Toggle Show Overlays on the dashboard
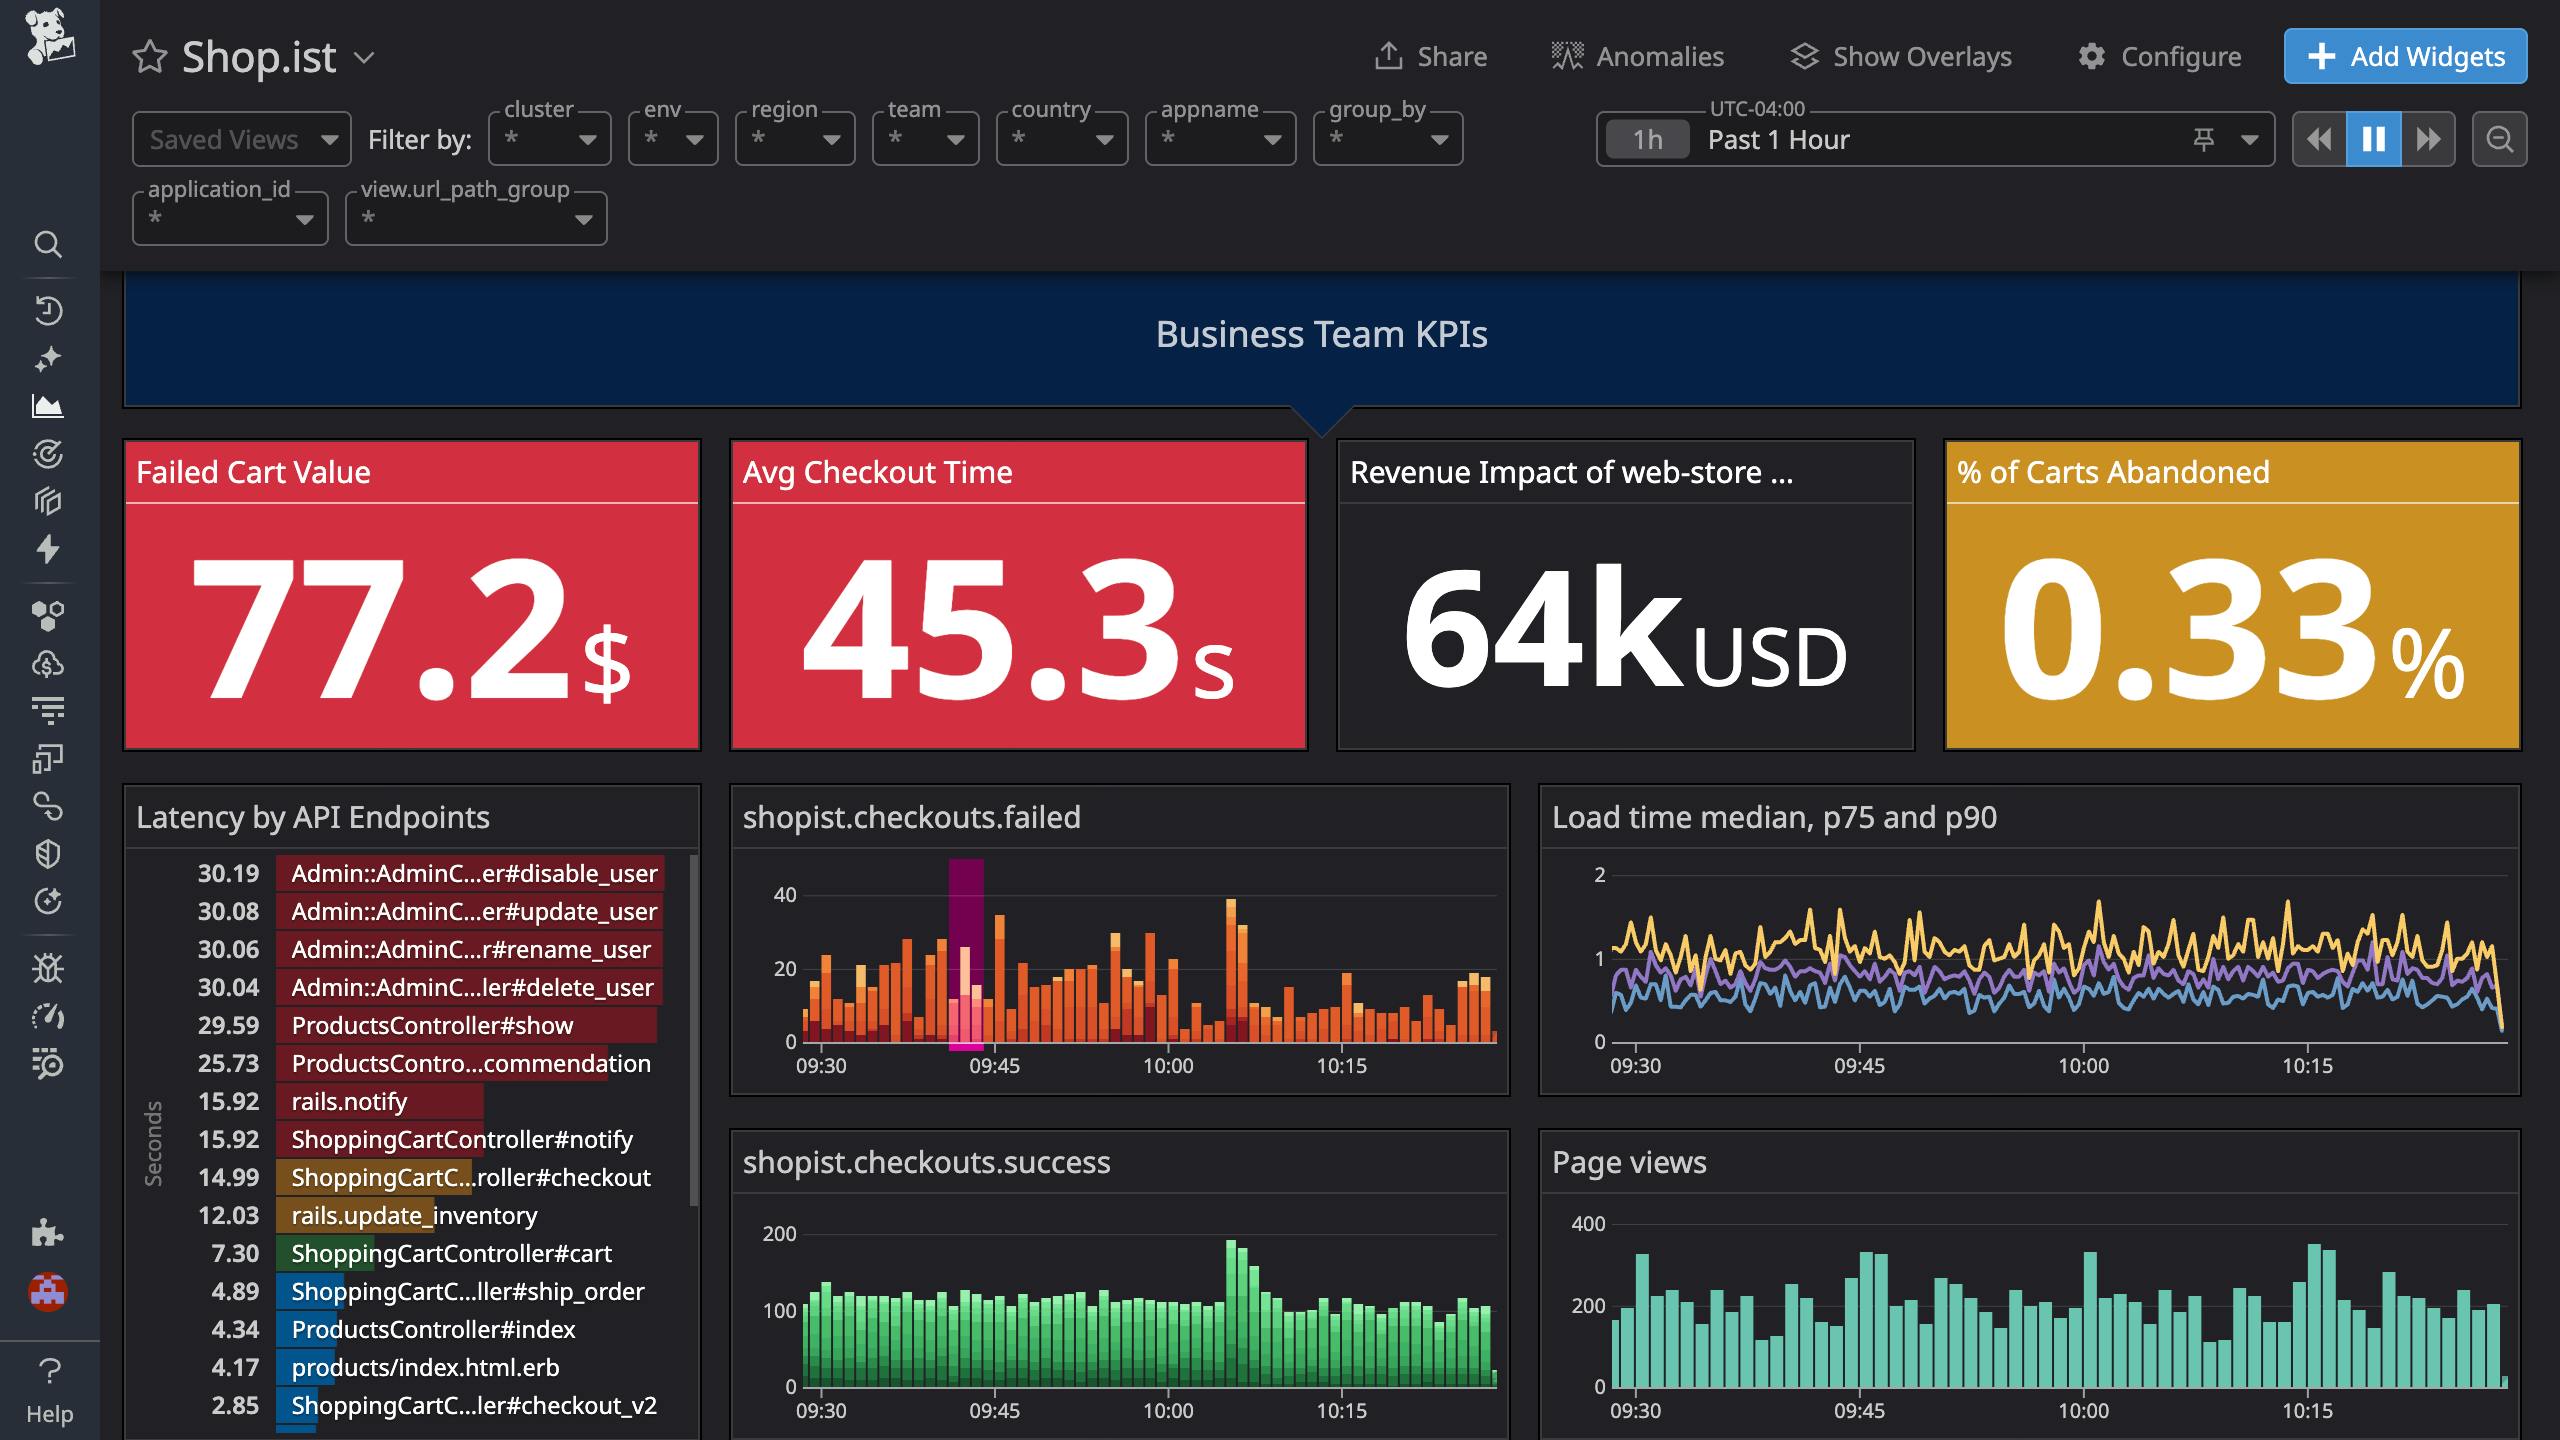Screen dimensions: 2560x1440 [1901, 56]
